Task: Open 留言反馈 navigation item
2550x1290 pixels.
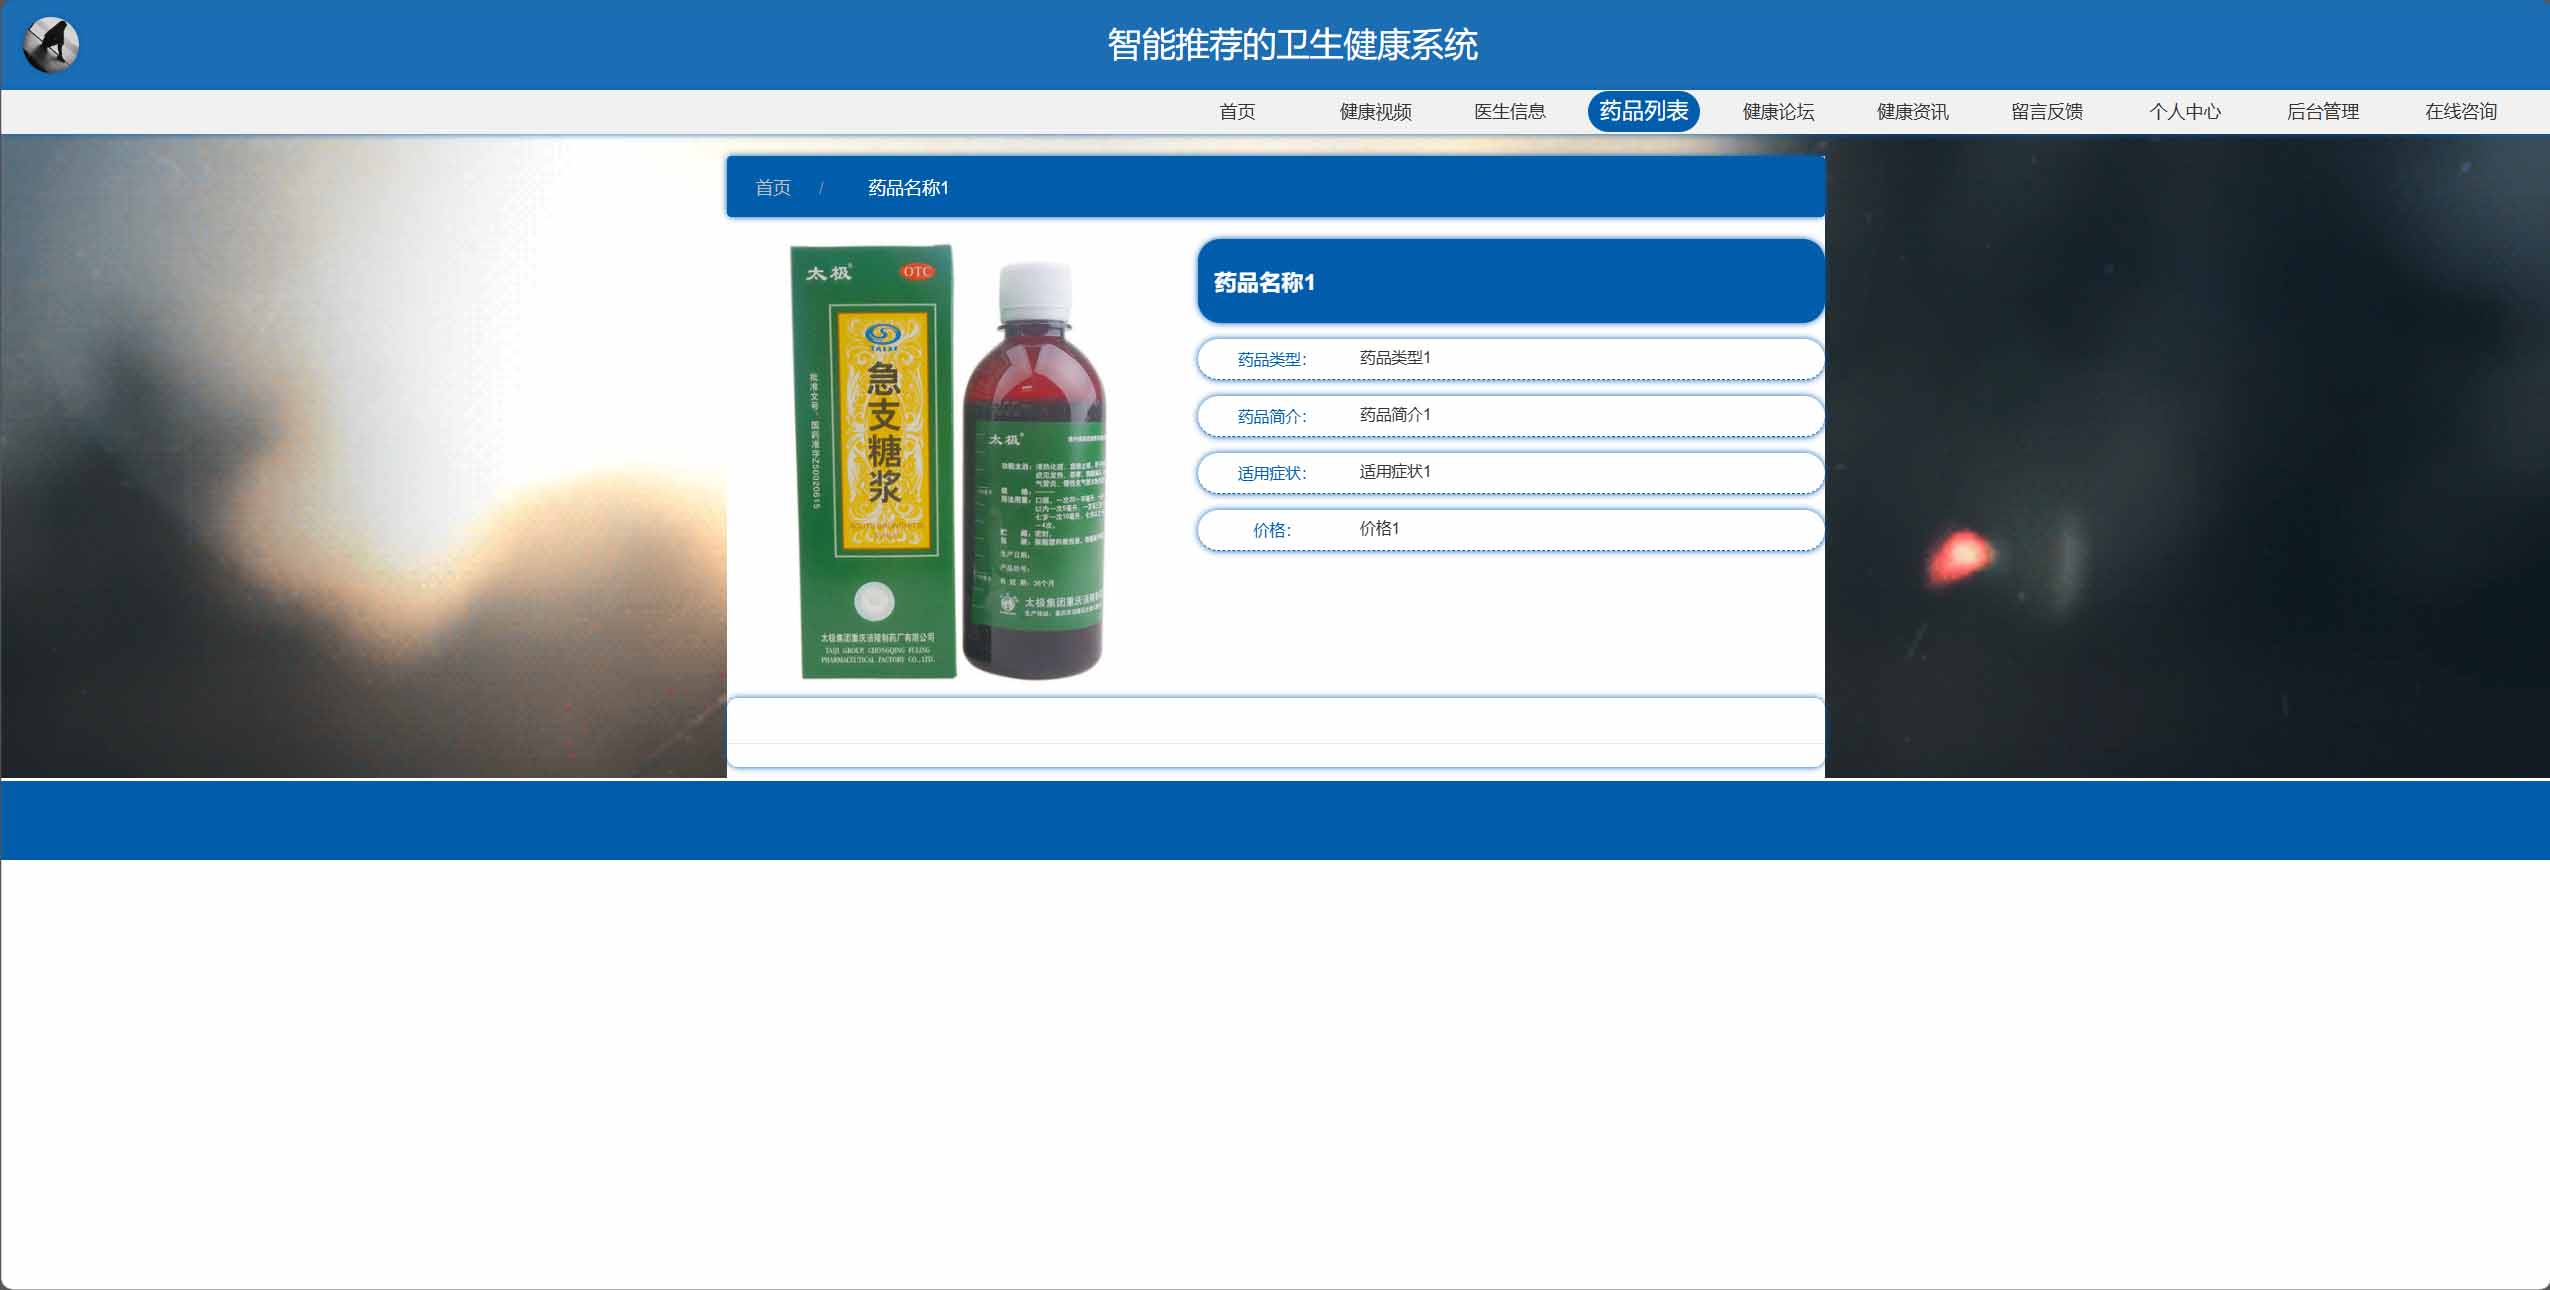Action: (2047, 111)
